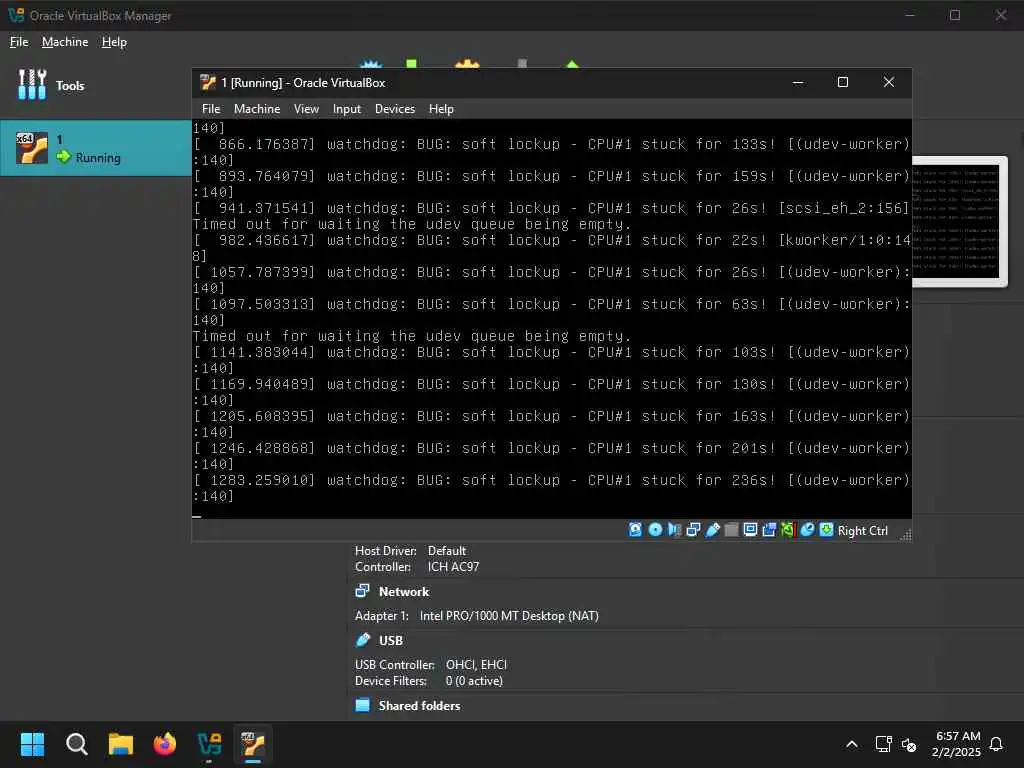Image resolution: width=1024 pixels, height=768 pixels.
Task: Click the Shared folders section header in Manager
Action: pos(419,706)
